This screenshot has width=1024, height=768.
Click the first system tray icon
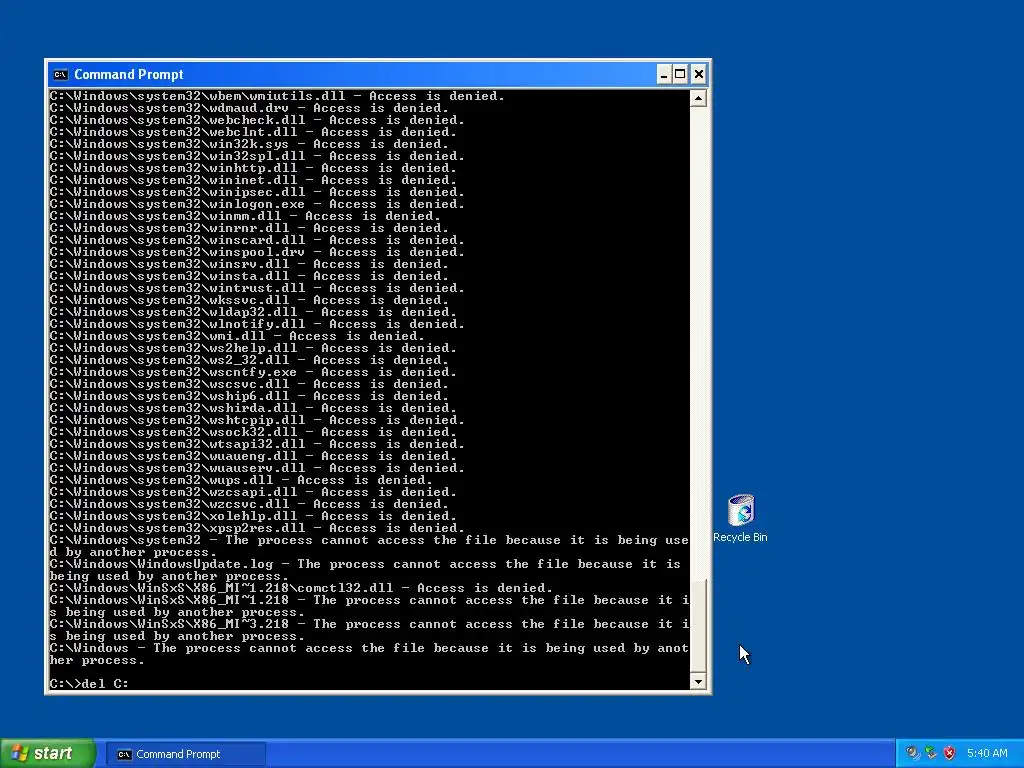coord(912,754)
